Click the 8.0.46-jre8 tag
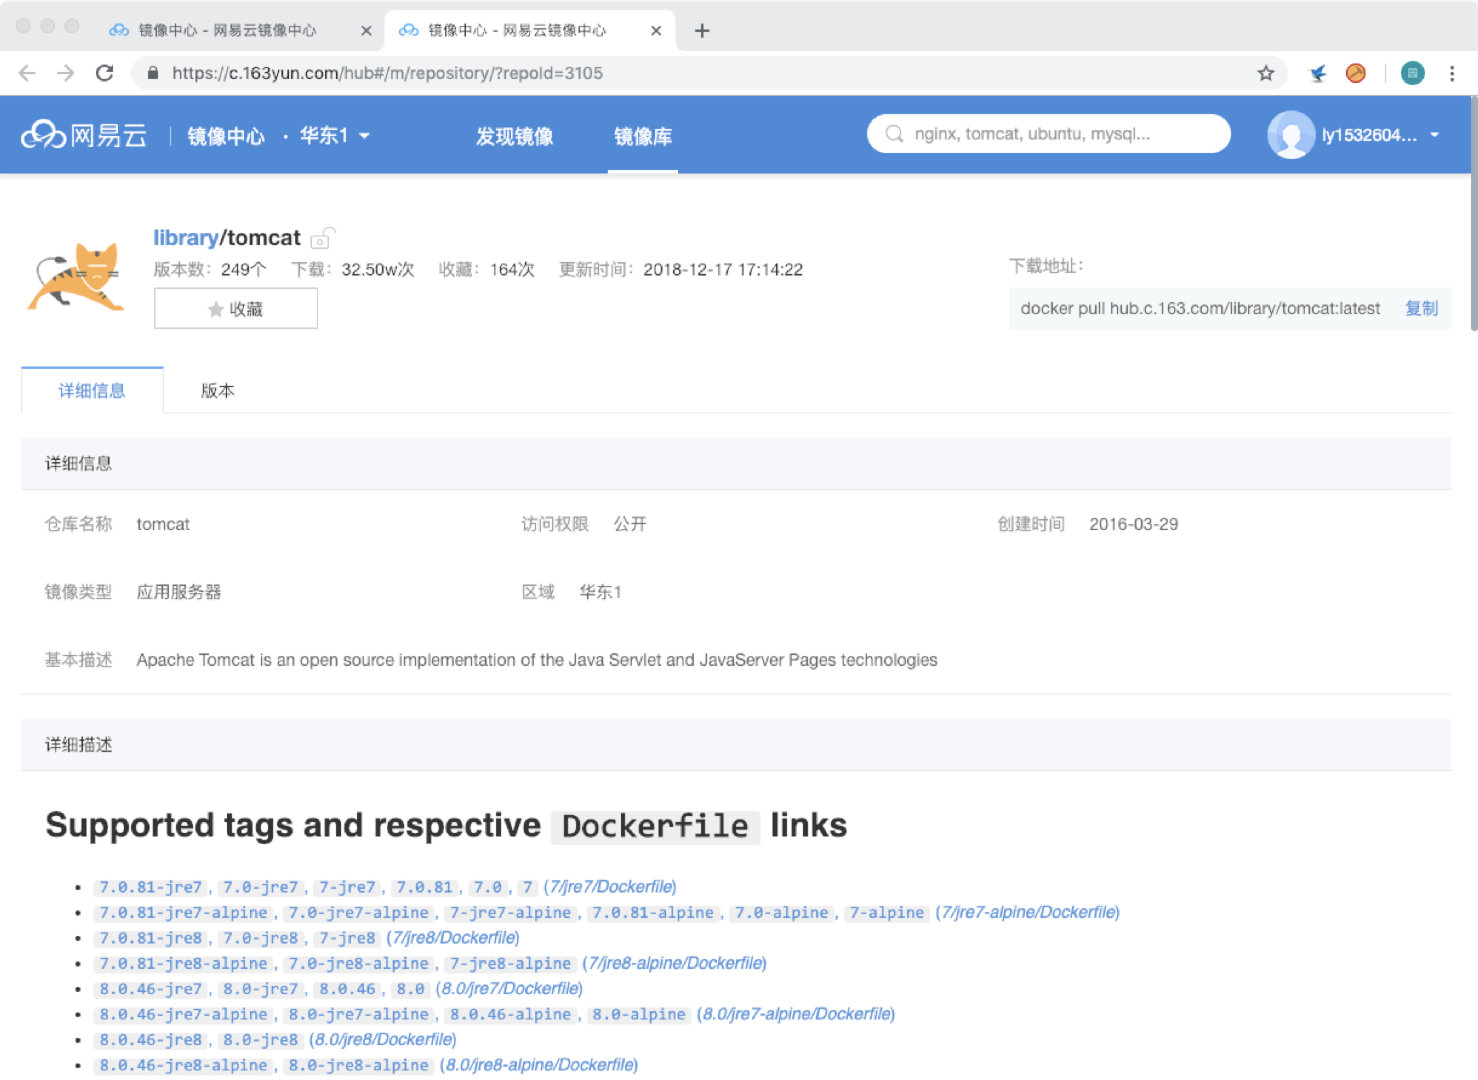Screen dimensions: 1478x1080 pyautogui.click(x=150, y=1040)
